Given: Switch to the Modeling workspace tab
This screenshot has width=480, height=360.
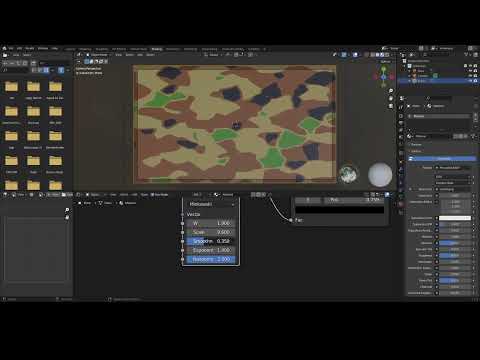Looking at the screenshot, I should point(85,49).
